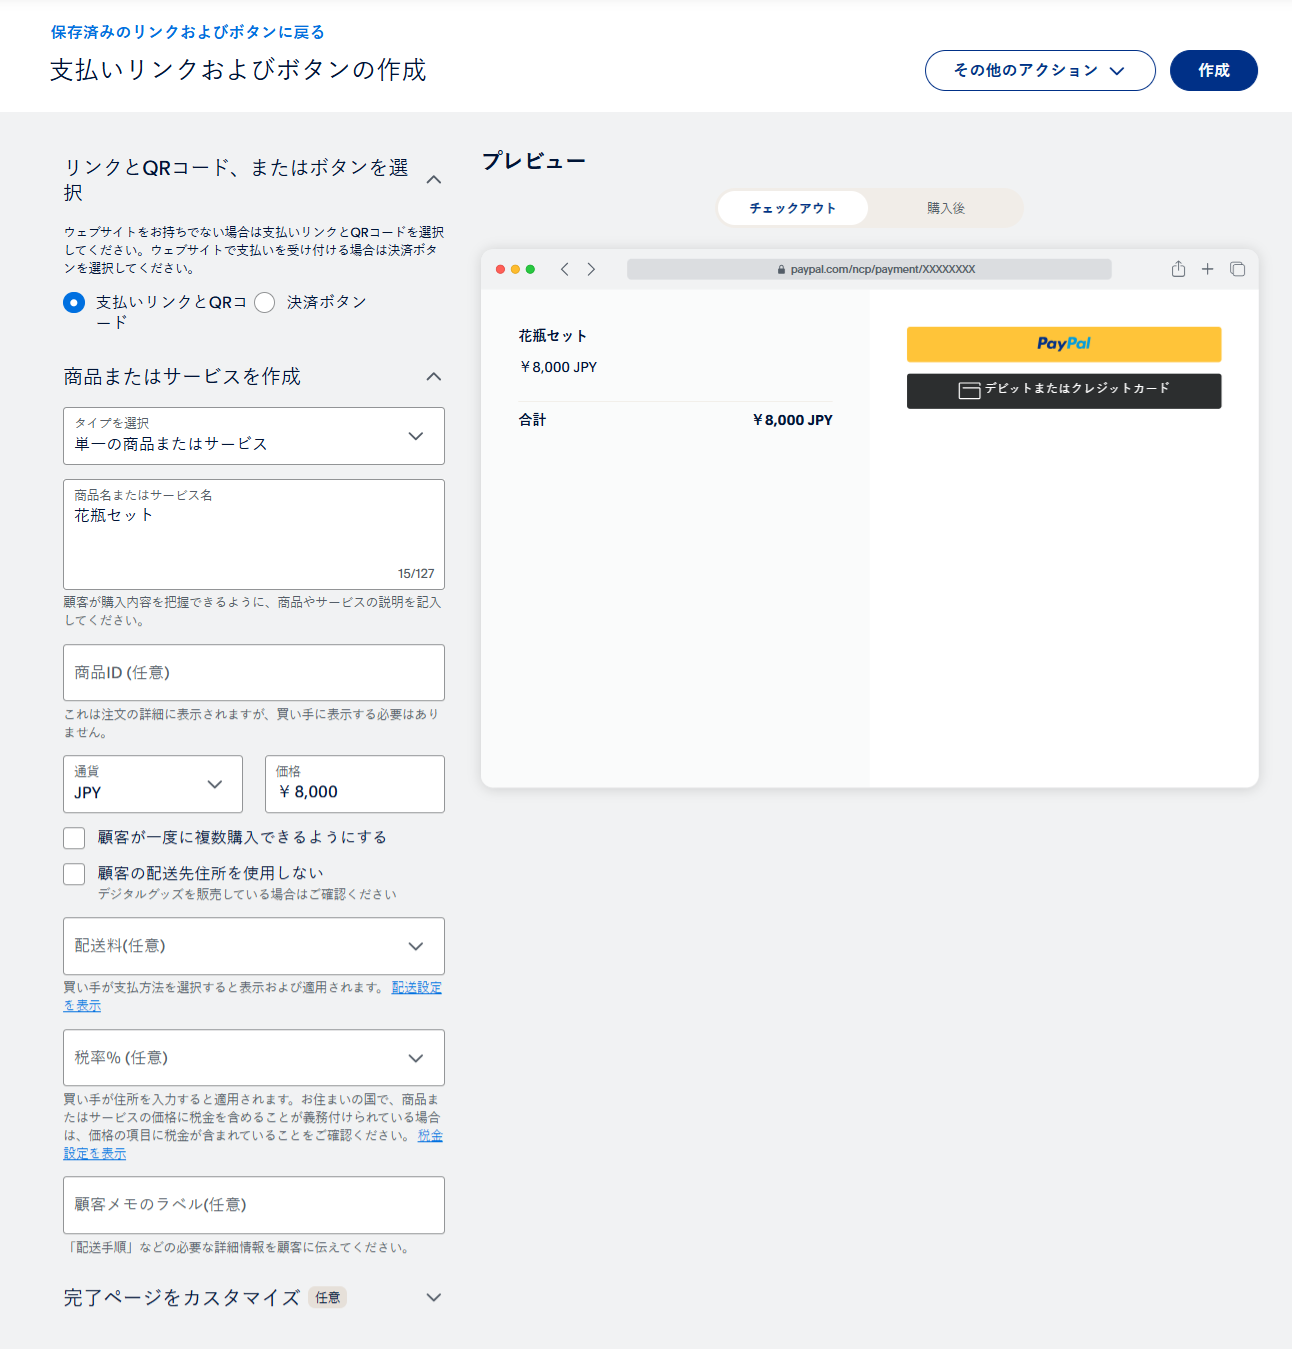Click the card icon on debit/credit button
The width and height of the screenshot is (1292, 1349).
tap(969, 391)
